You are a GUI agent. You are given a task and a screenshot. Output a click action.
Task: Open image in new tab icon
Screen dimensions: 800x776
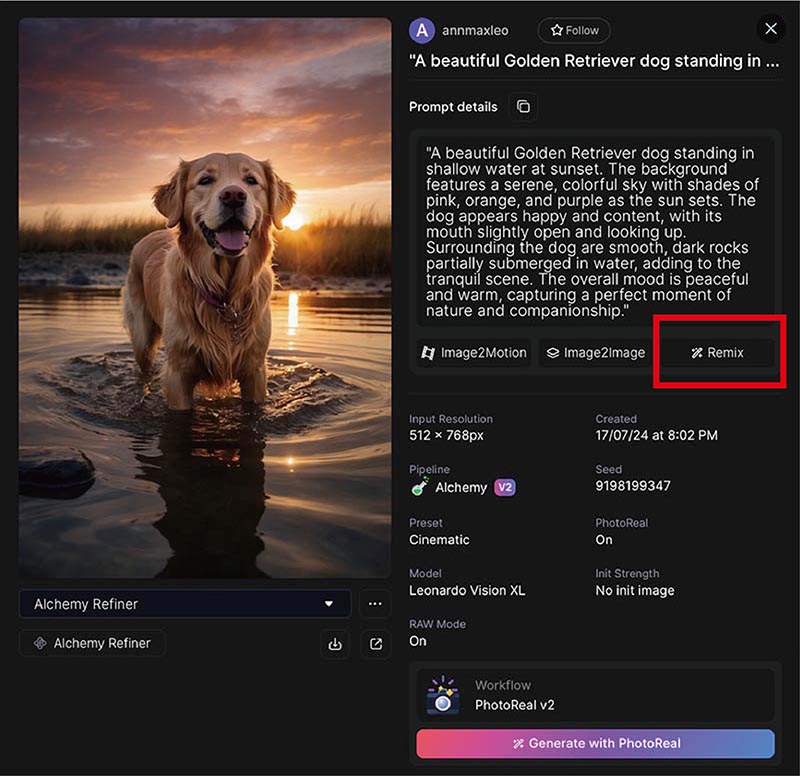376,644
